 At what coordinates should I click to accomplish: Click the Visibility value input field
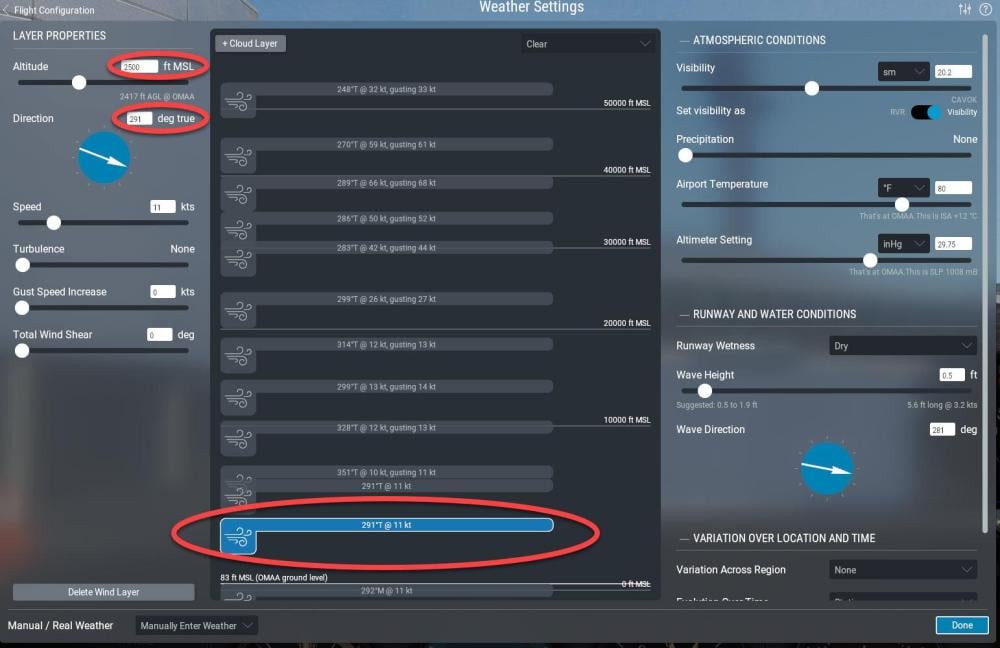pos(953,72)
